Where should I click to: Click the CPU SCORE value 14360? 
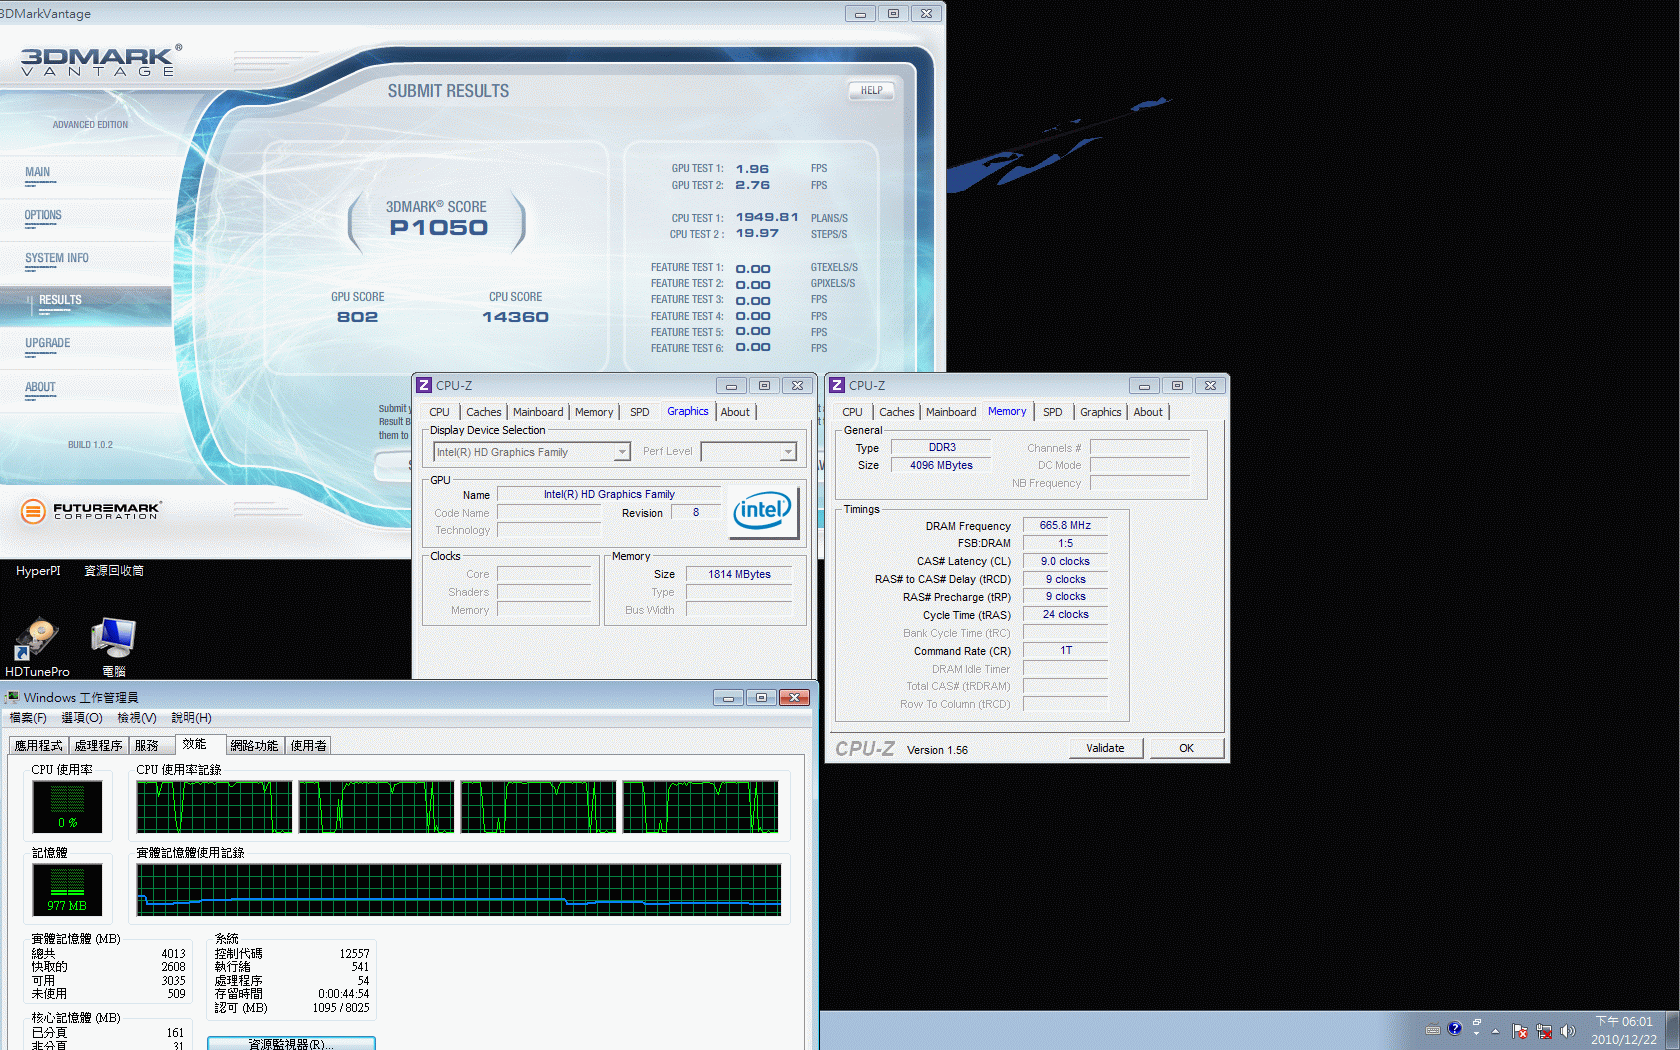[515, 317]
